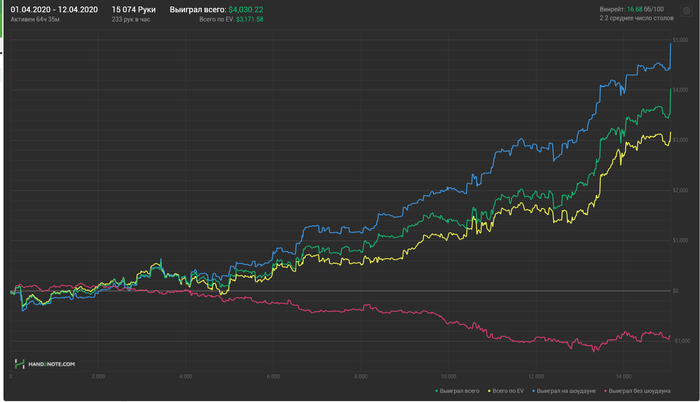
Task: Click the 4 000 x-axis label
Action: pos(186,377)
